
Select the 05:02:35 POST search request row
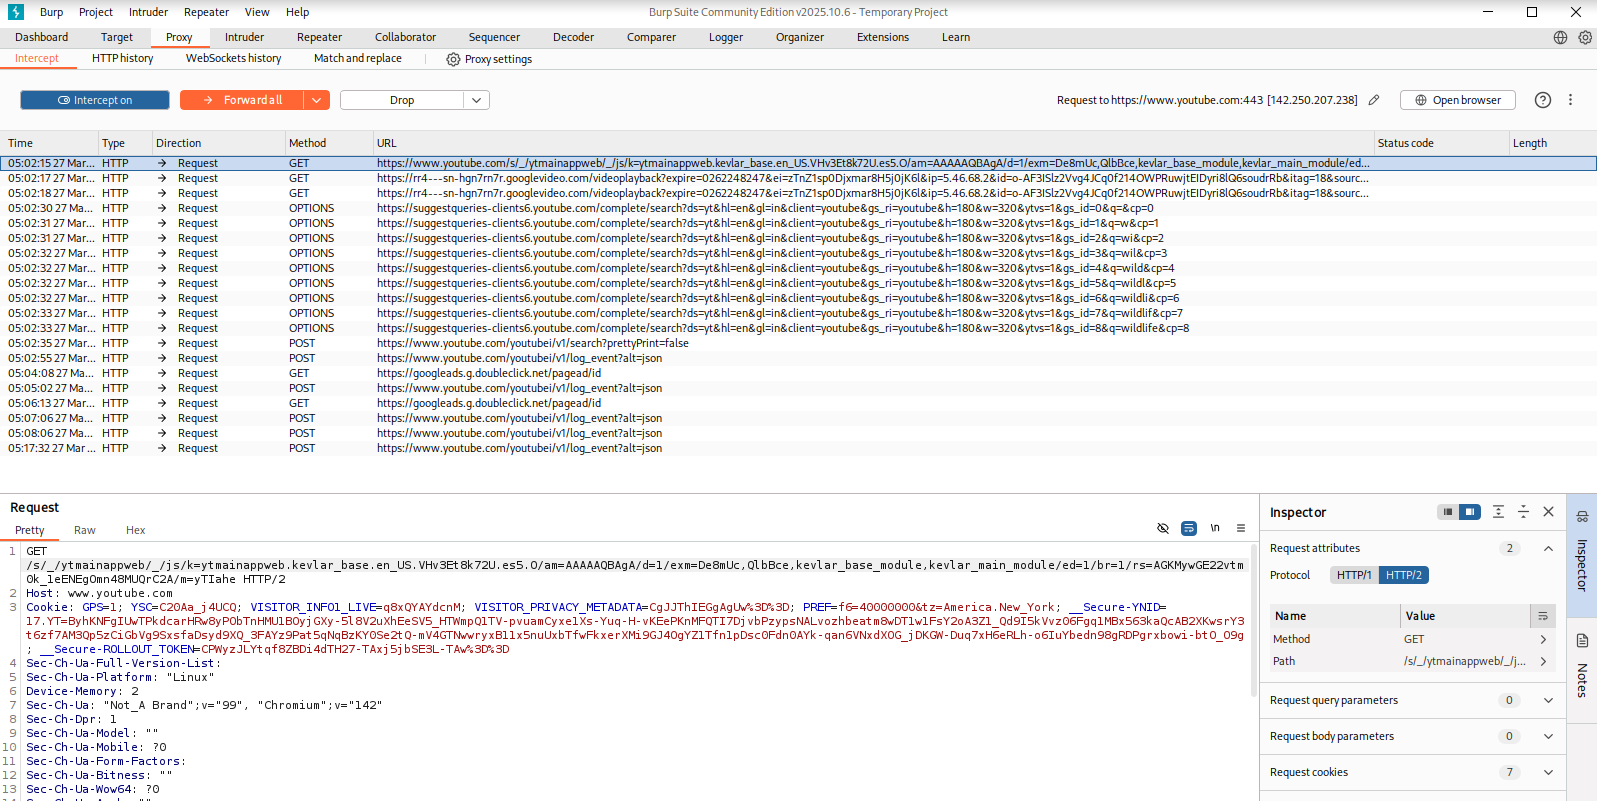coord(798,343)
